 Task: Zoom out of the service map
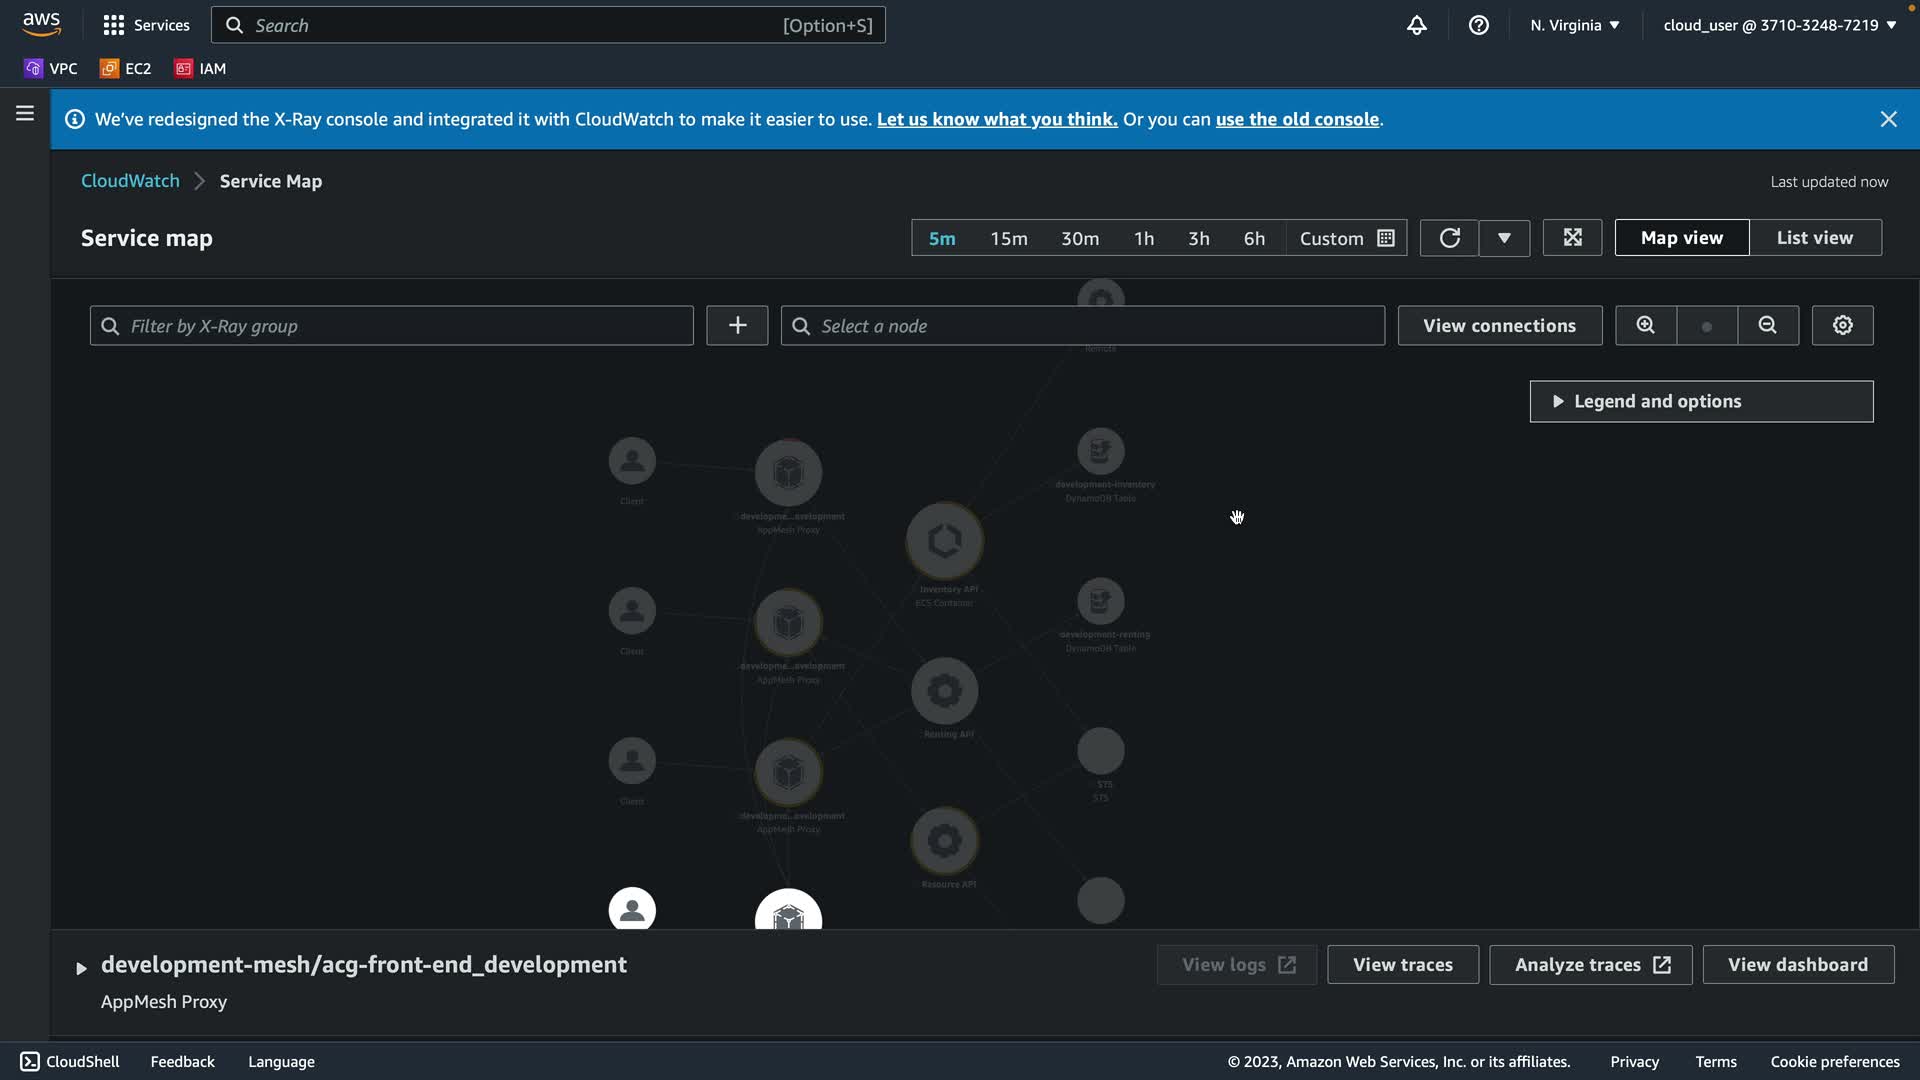[x=1767, y=326]
